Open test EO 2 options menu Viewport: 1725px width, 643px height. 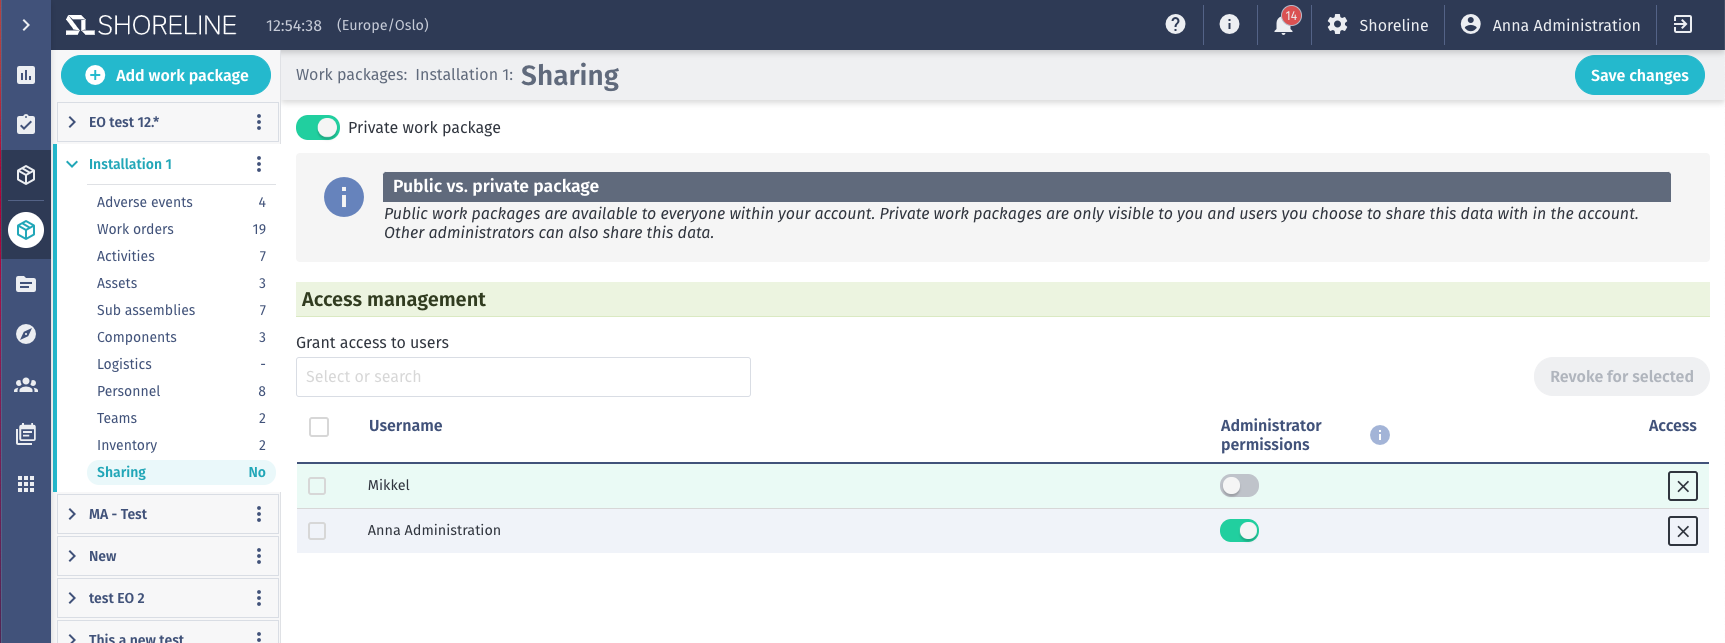pos(259,598)
